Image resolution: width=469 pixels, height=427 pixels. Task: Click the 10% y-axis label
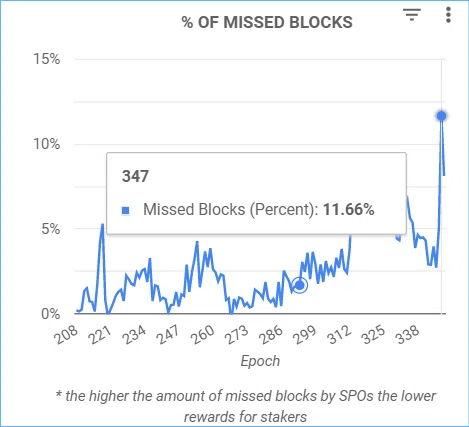(47, 144)
